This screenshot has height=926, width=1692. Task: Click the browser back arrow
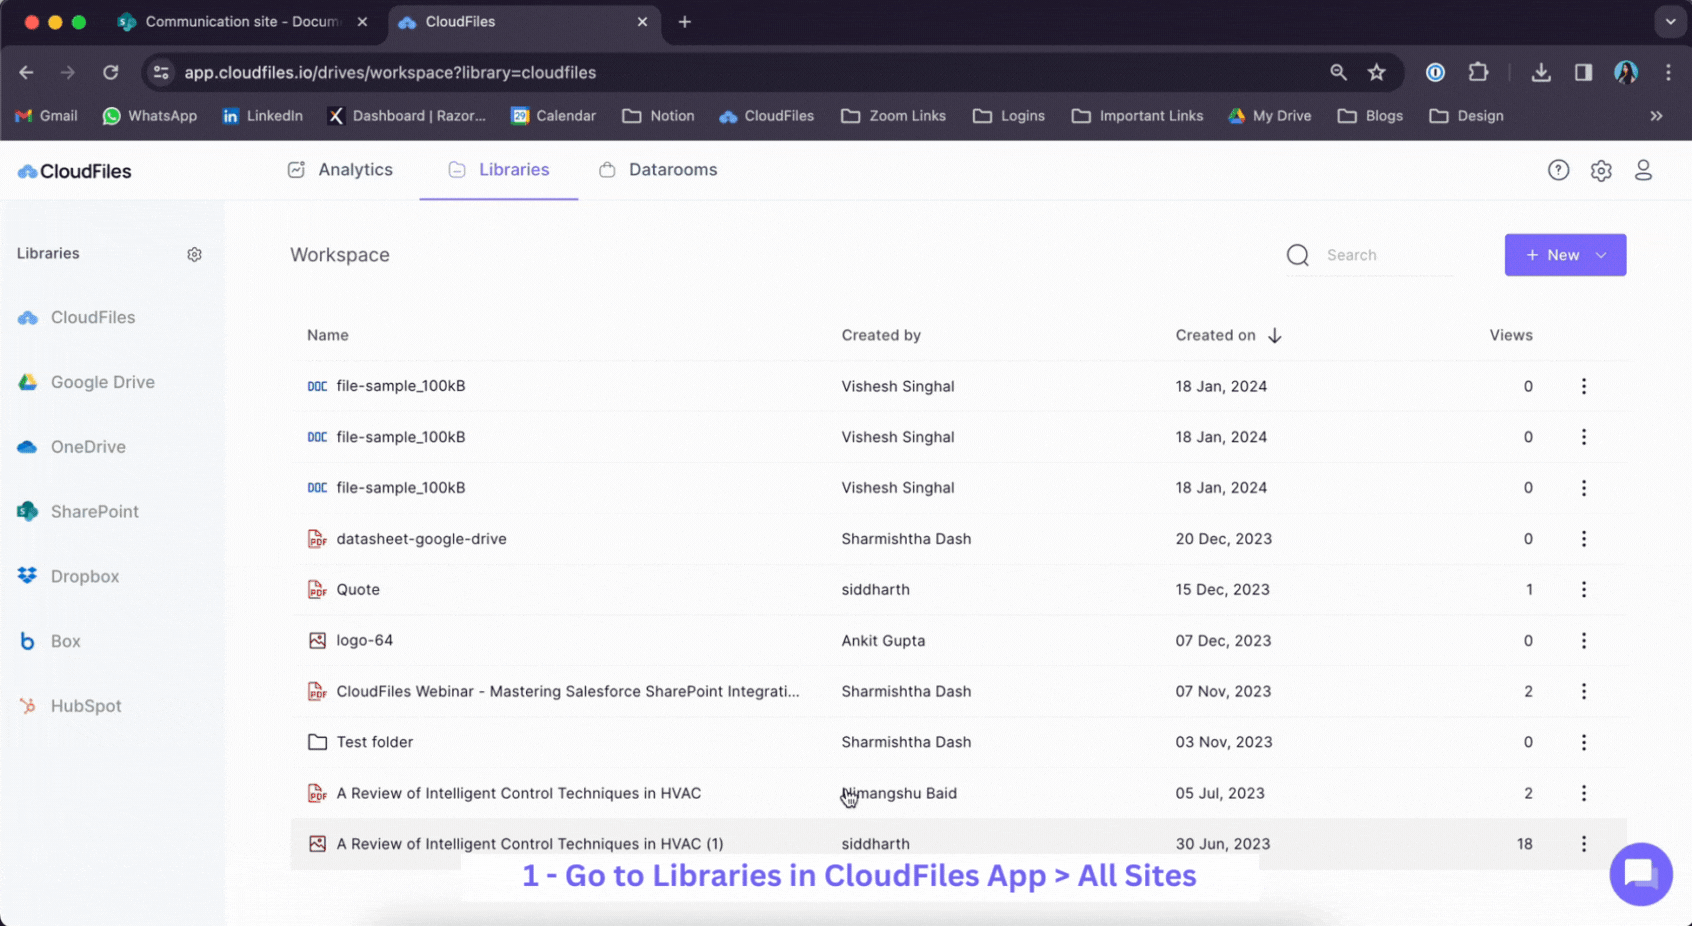(26, 72)
